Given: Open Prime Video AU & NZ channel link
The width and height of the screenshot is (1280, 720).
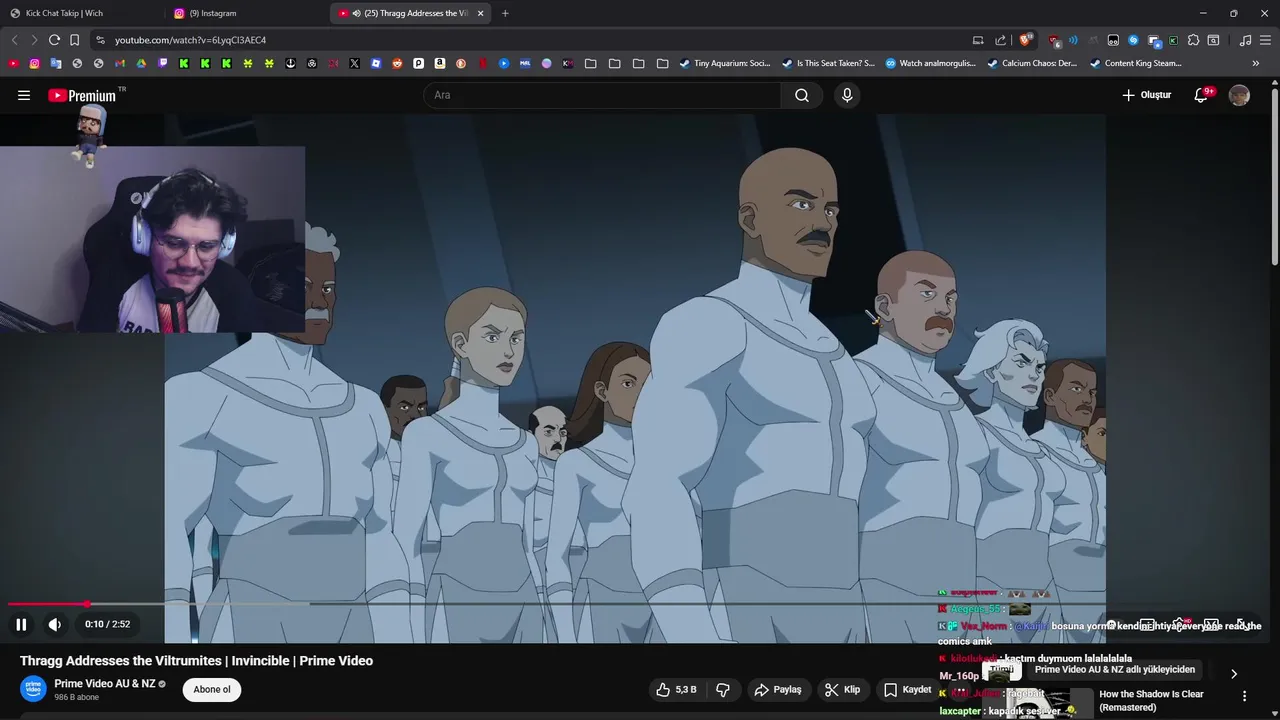Looking at the screenshot, I should pos(105,684).
